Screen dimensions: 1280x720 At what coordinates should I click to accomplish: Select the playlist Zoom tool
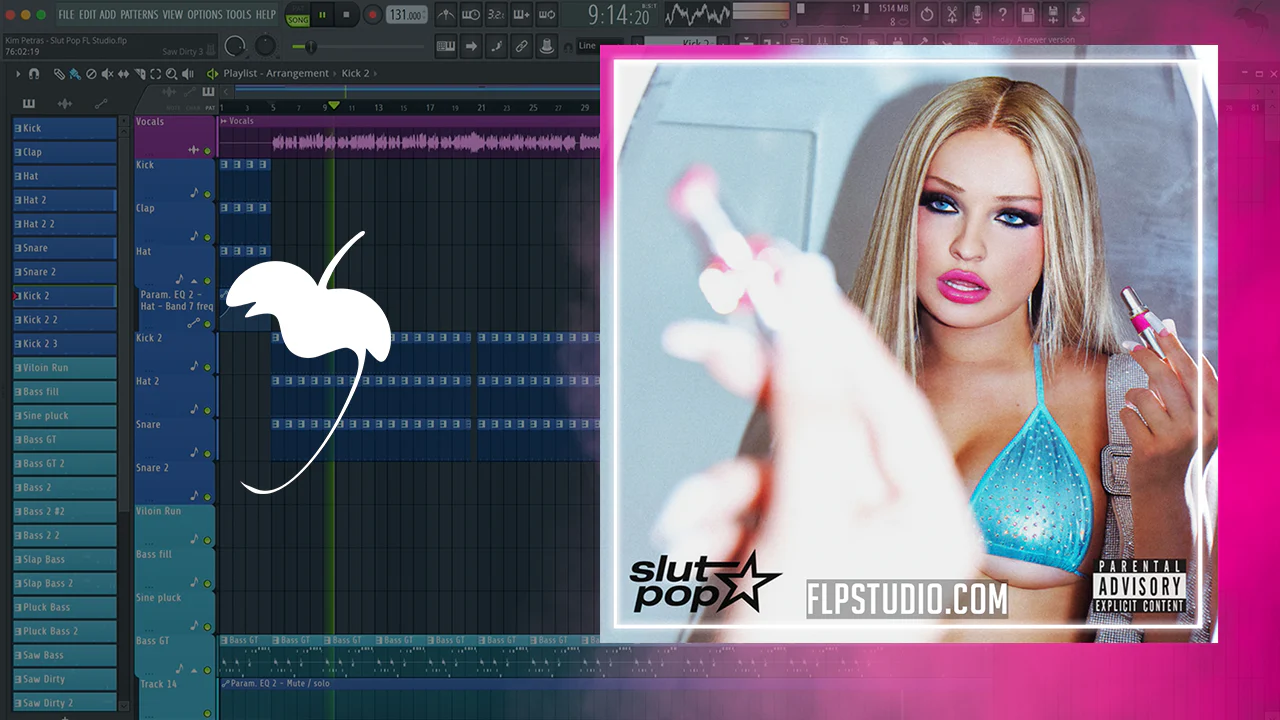click(171, 74)
